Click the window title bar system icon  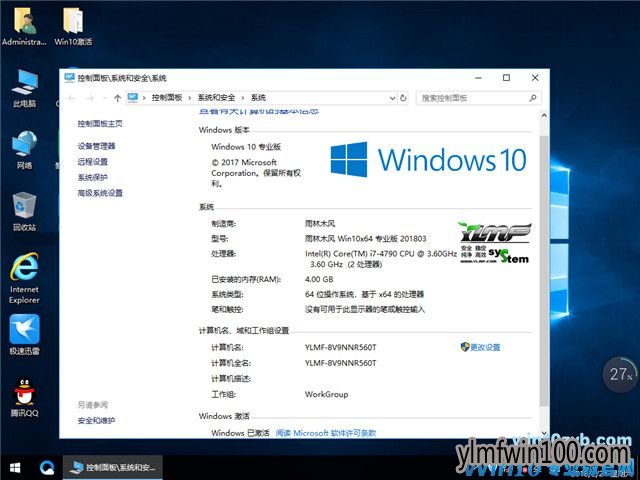(69, 78)
